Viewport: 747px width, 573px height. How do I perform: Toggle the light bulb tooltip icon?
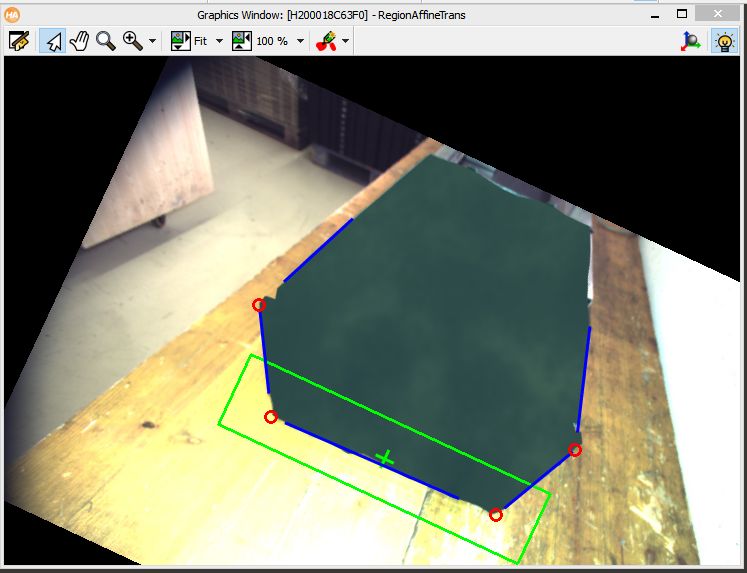pos(724,41)
